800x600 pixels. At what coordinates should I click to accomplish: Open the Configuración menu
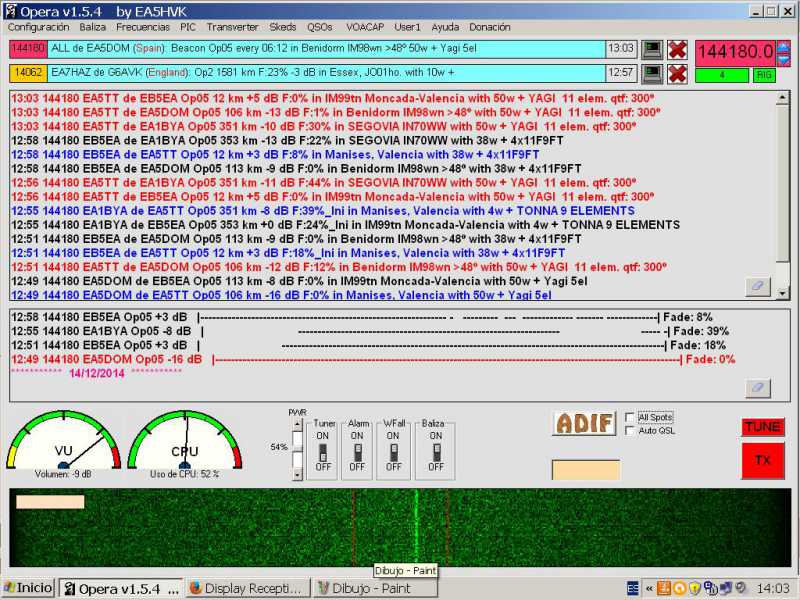pyautogui.click(x=38, y=27)
